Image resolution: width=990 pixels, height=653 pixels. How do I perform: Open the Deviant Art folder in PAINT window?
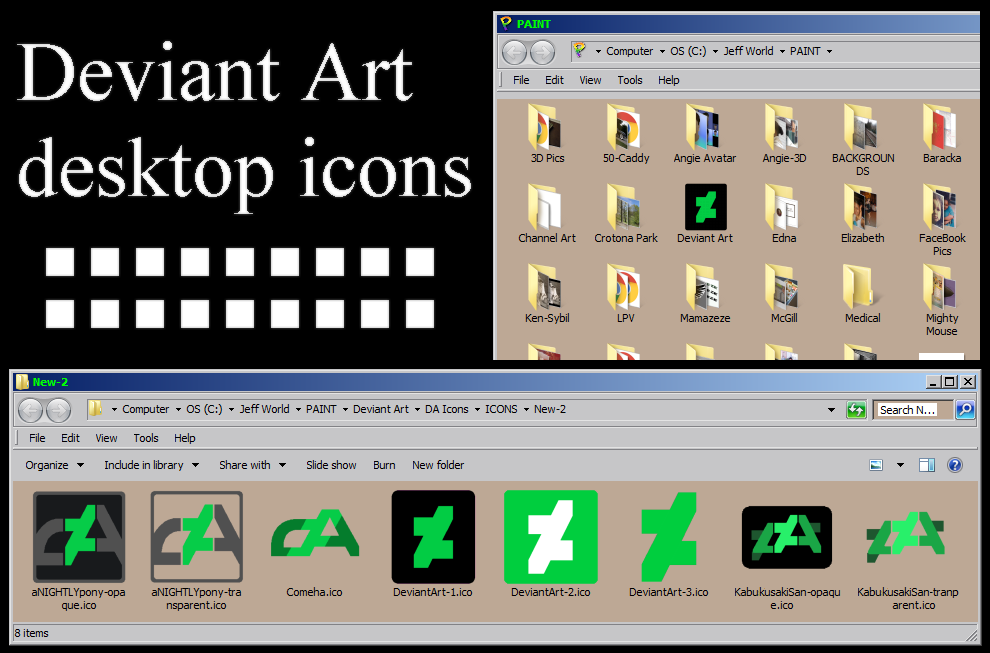(705, 213)
